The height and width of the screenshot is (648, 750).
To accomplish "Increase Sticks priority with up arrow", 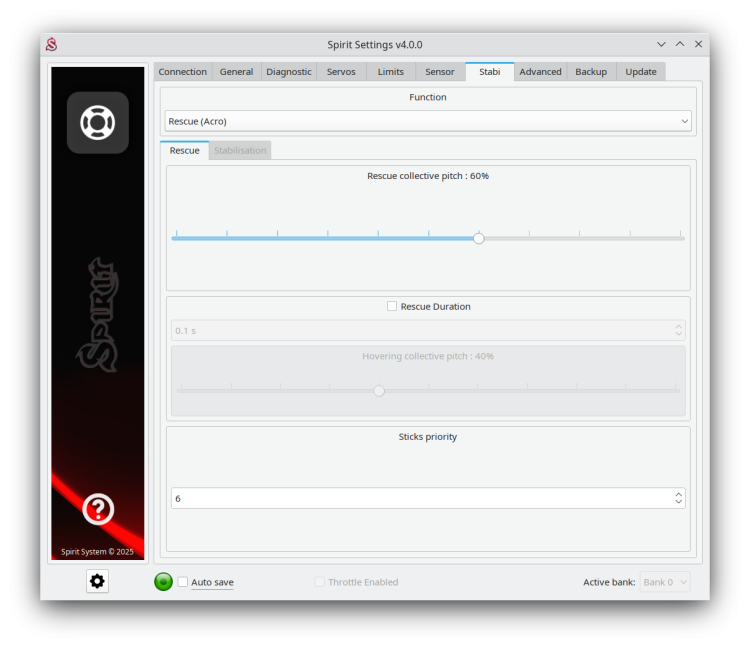I will tap(679, 494).
